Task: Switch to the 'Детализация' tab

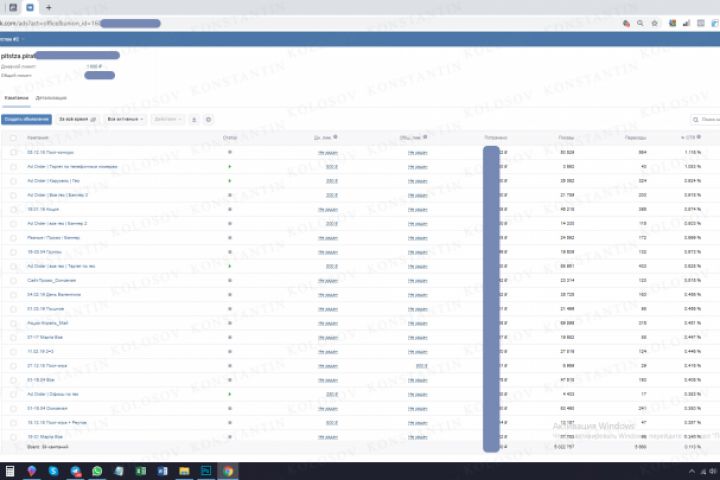Action: coord(51,98)
